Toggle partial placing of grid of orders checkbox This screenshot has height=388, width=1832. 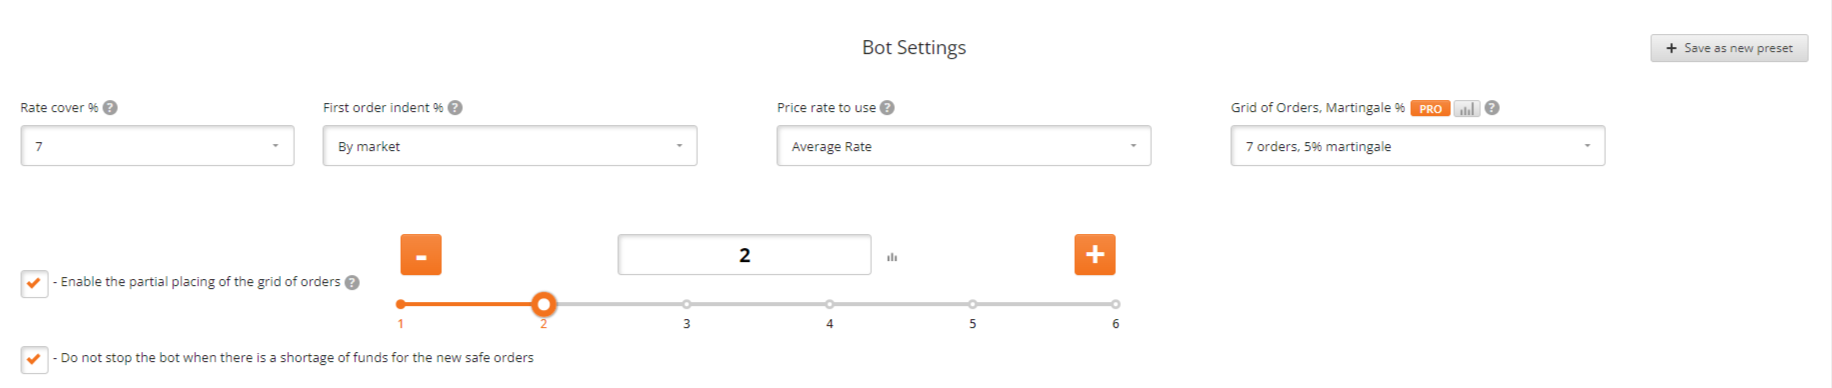pos(34,283)
